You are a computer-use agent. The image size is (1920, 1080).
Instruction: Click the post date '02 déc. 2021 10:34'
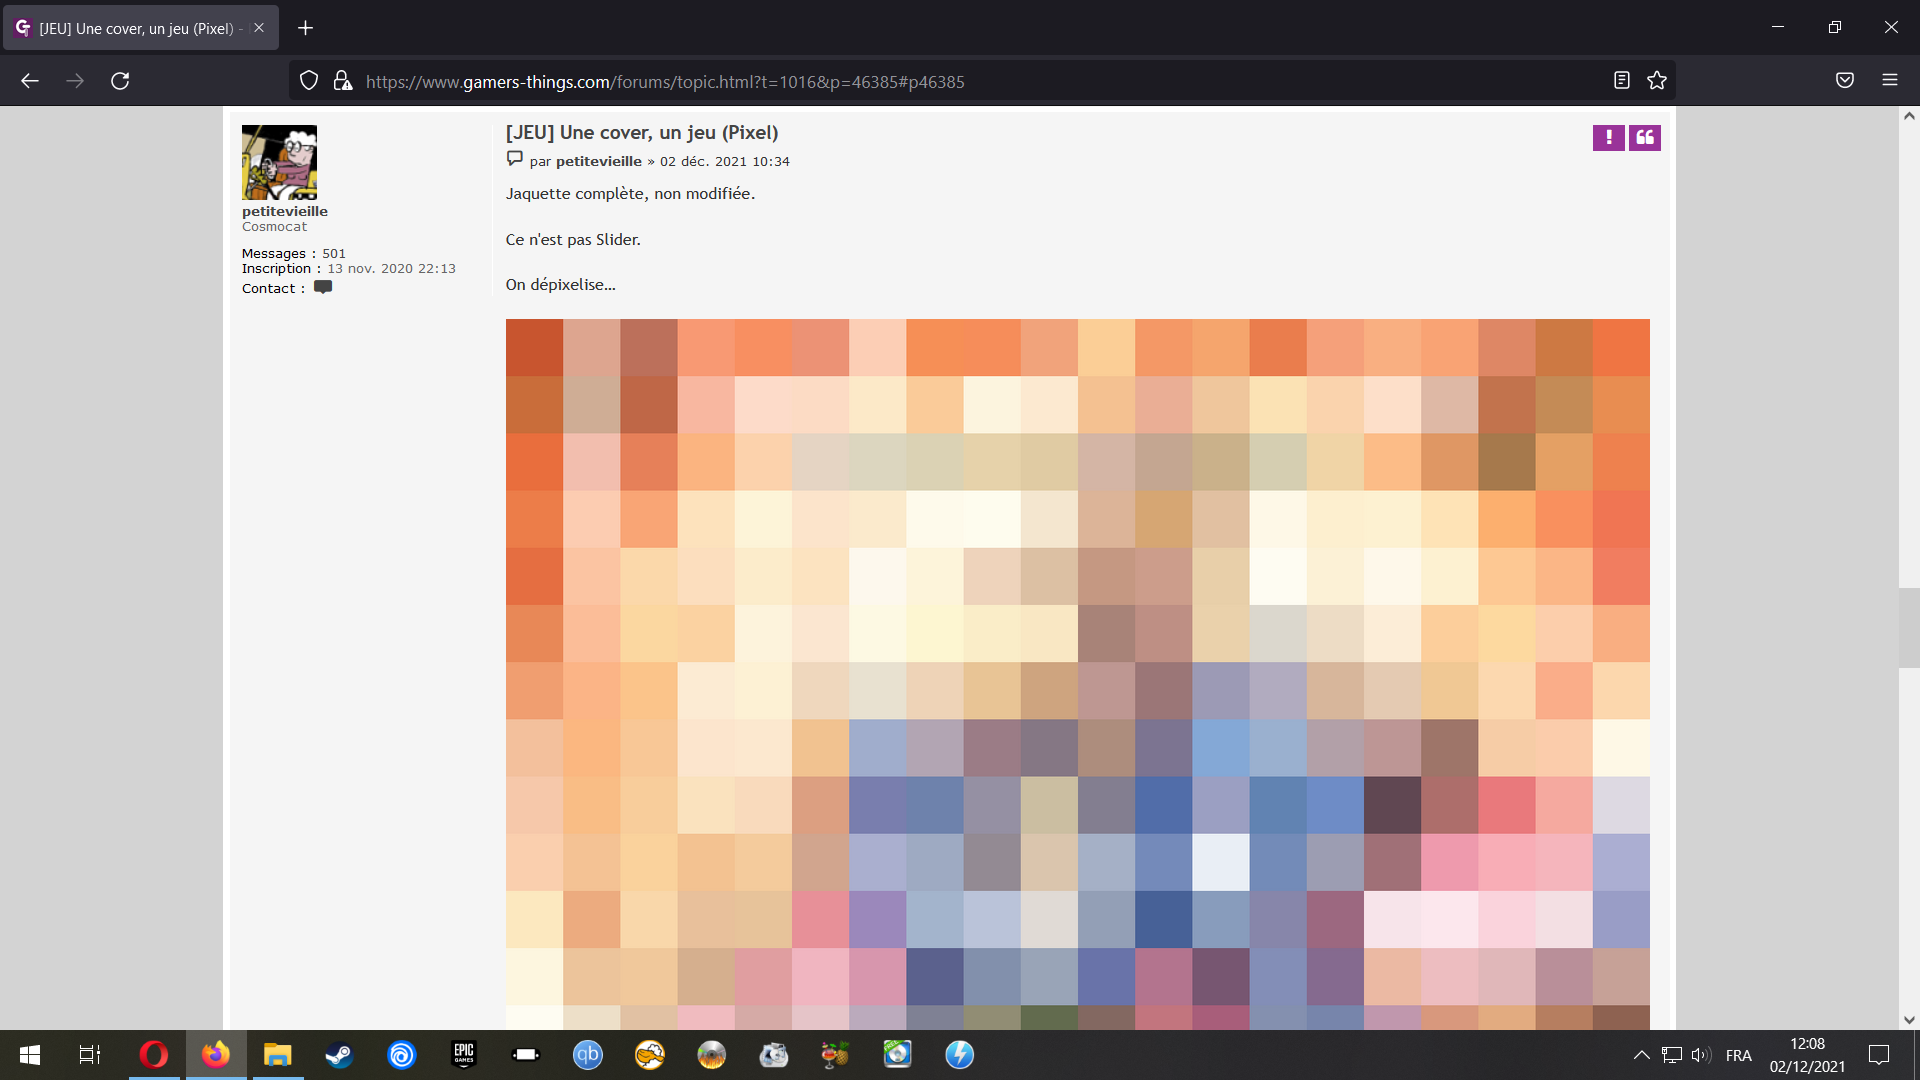pos(725,161)
